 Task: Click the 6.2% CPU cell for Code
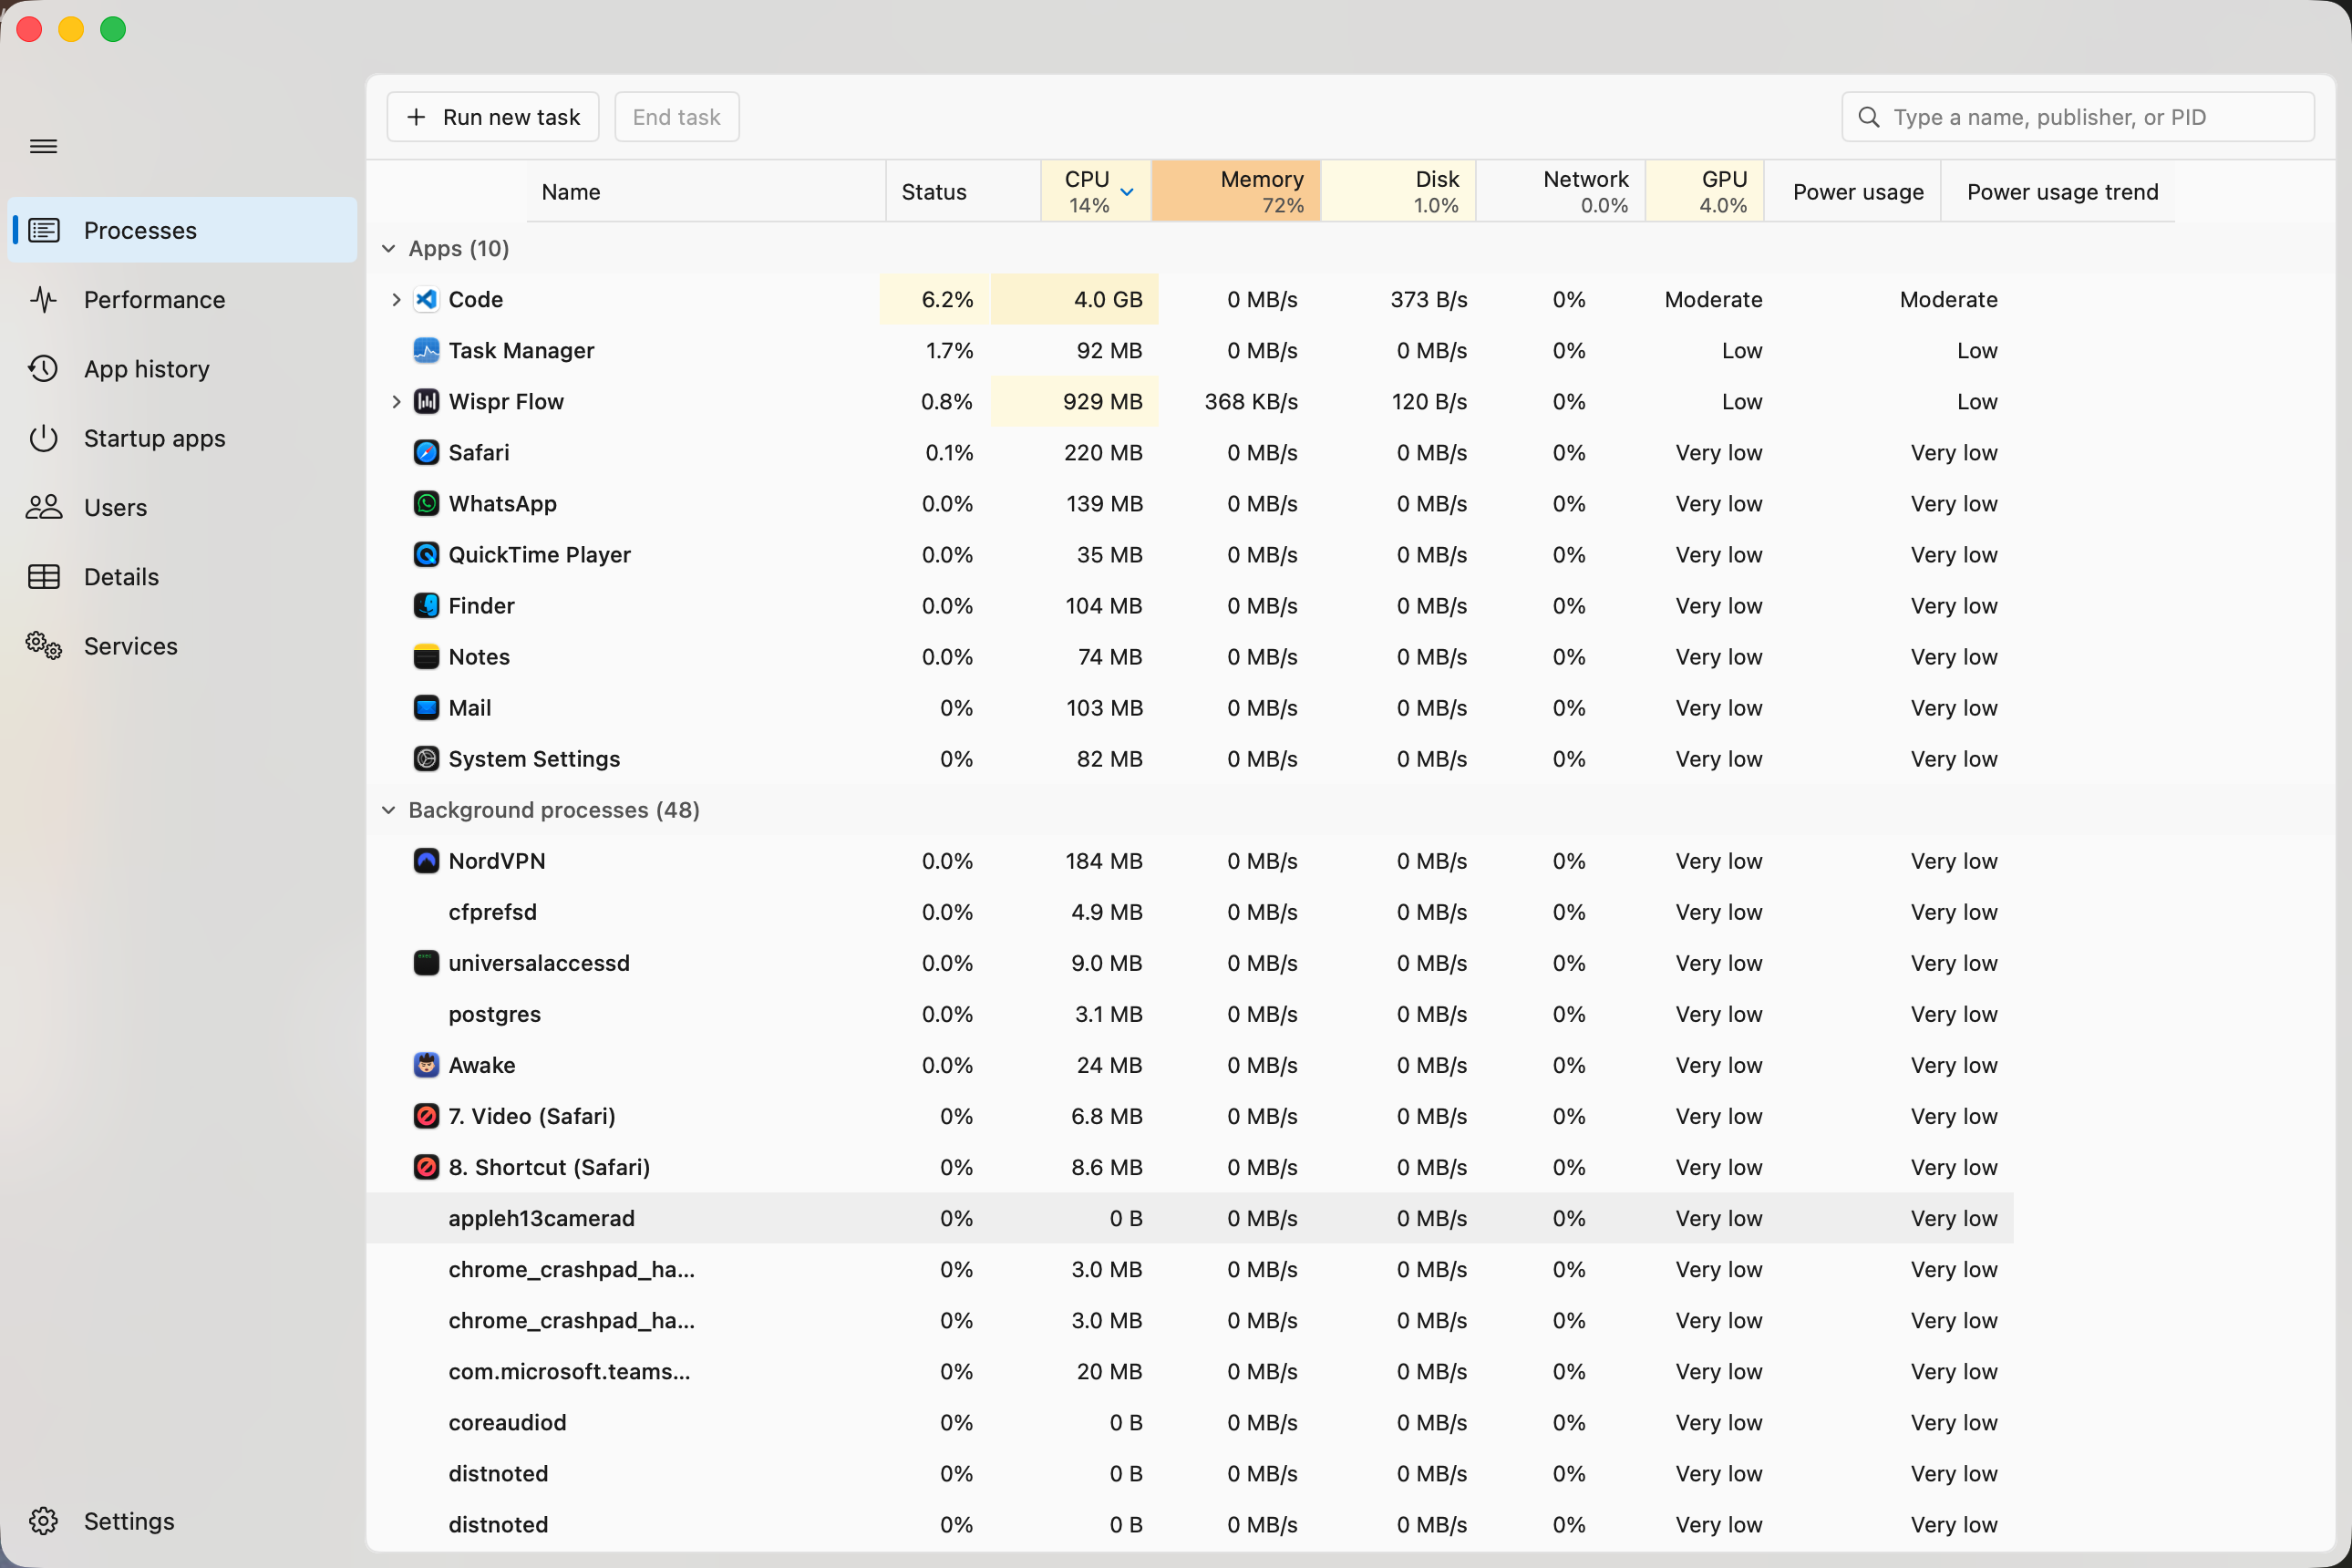coord(935,299)
